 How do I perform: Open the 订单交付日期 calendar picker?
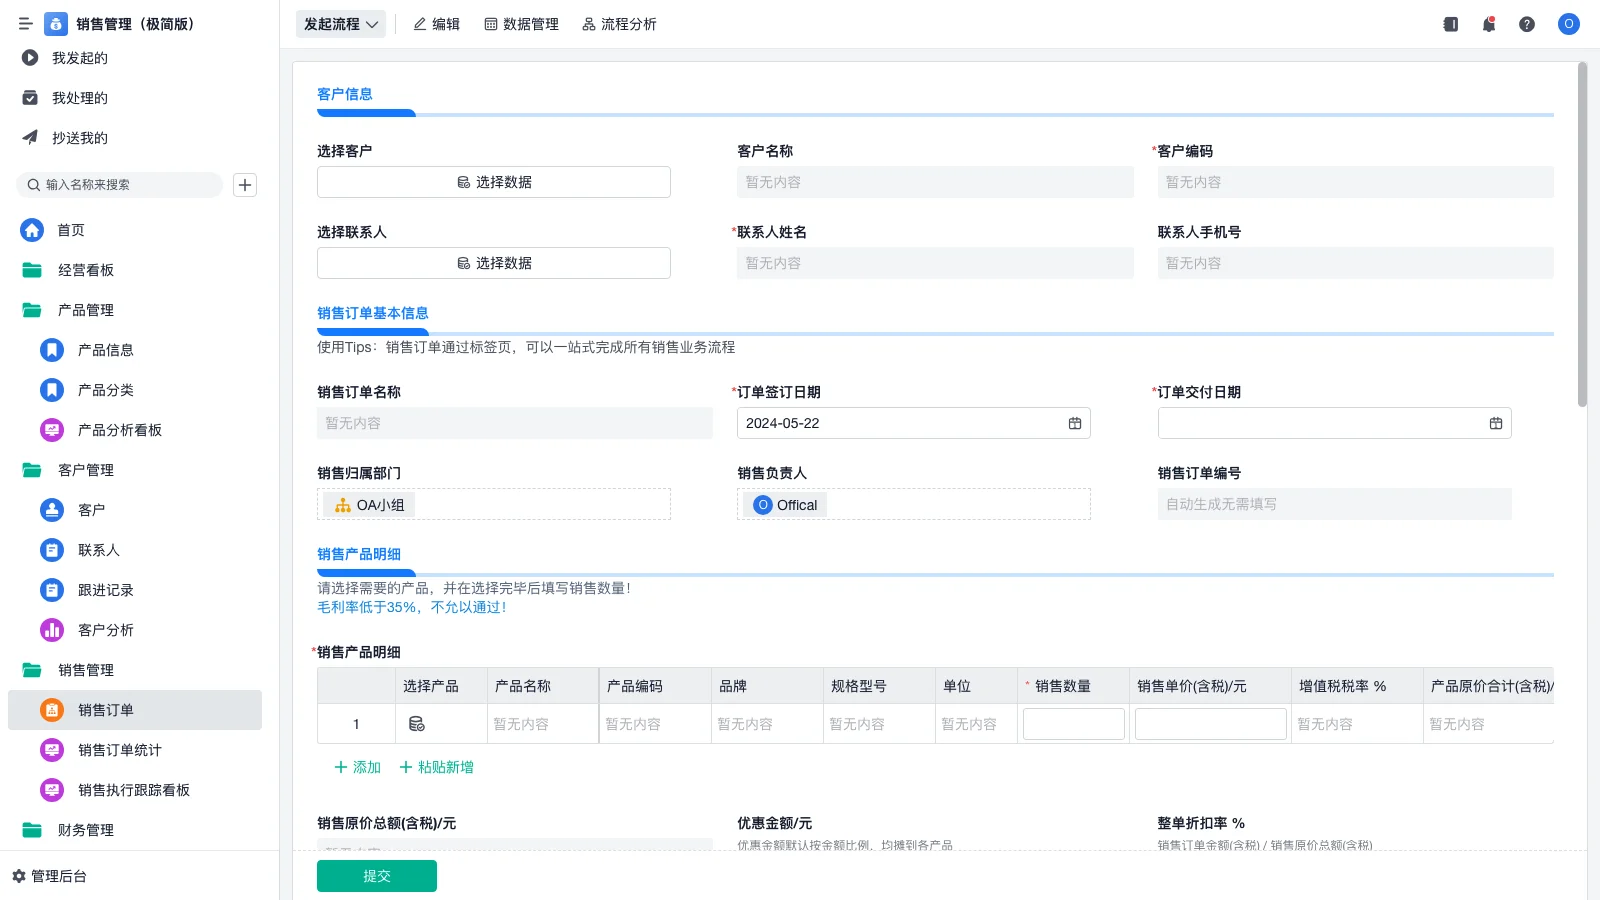click(x=1496, y=423)
